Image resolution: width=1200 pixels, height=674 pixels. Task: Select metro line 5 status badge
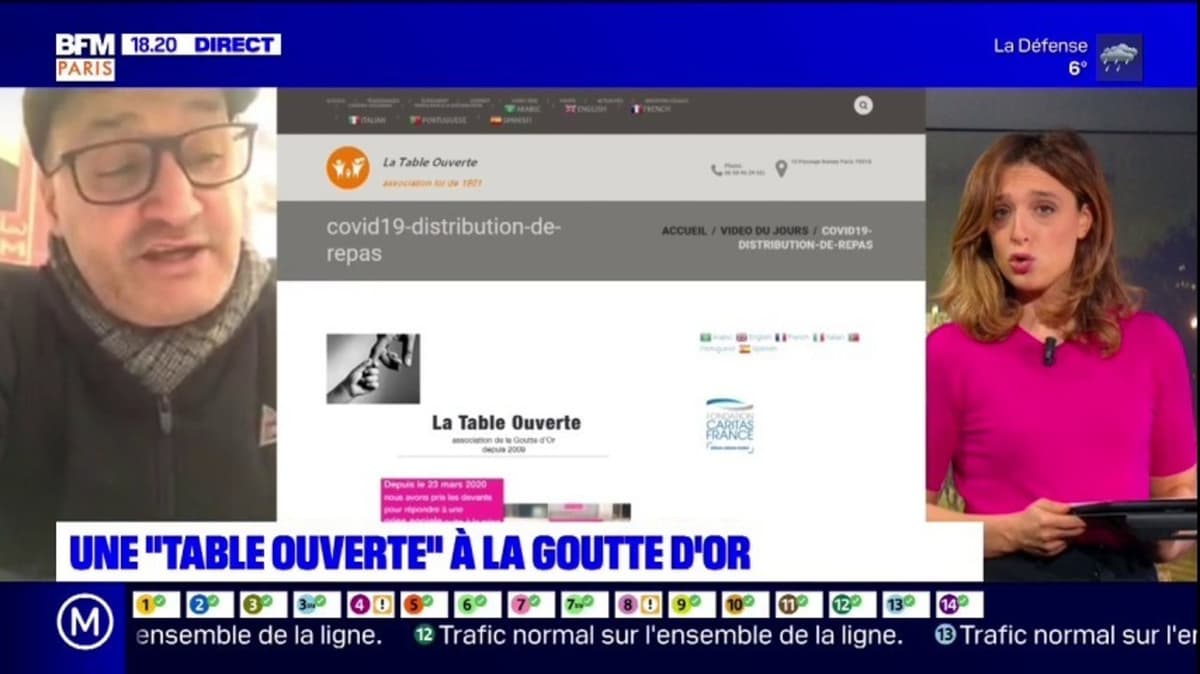click(424, 604)
